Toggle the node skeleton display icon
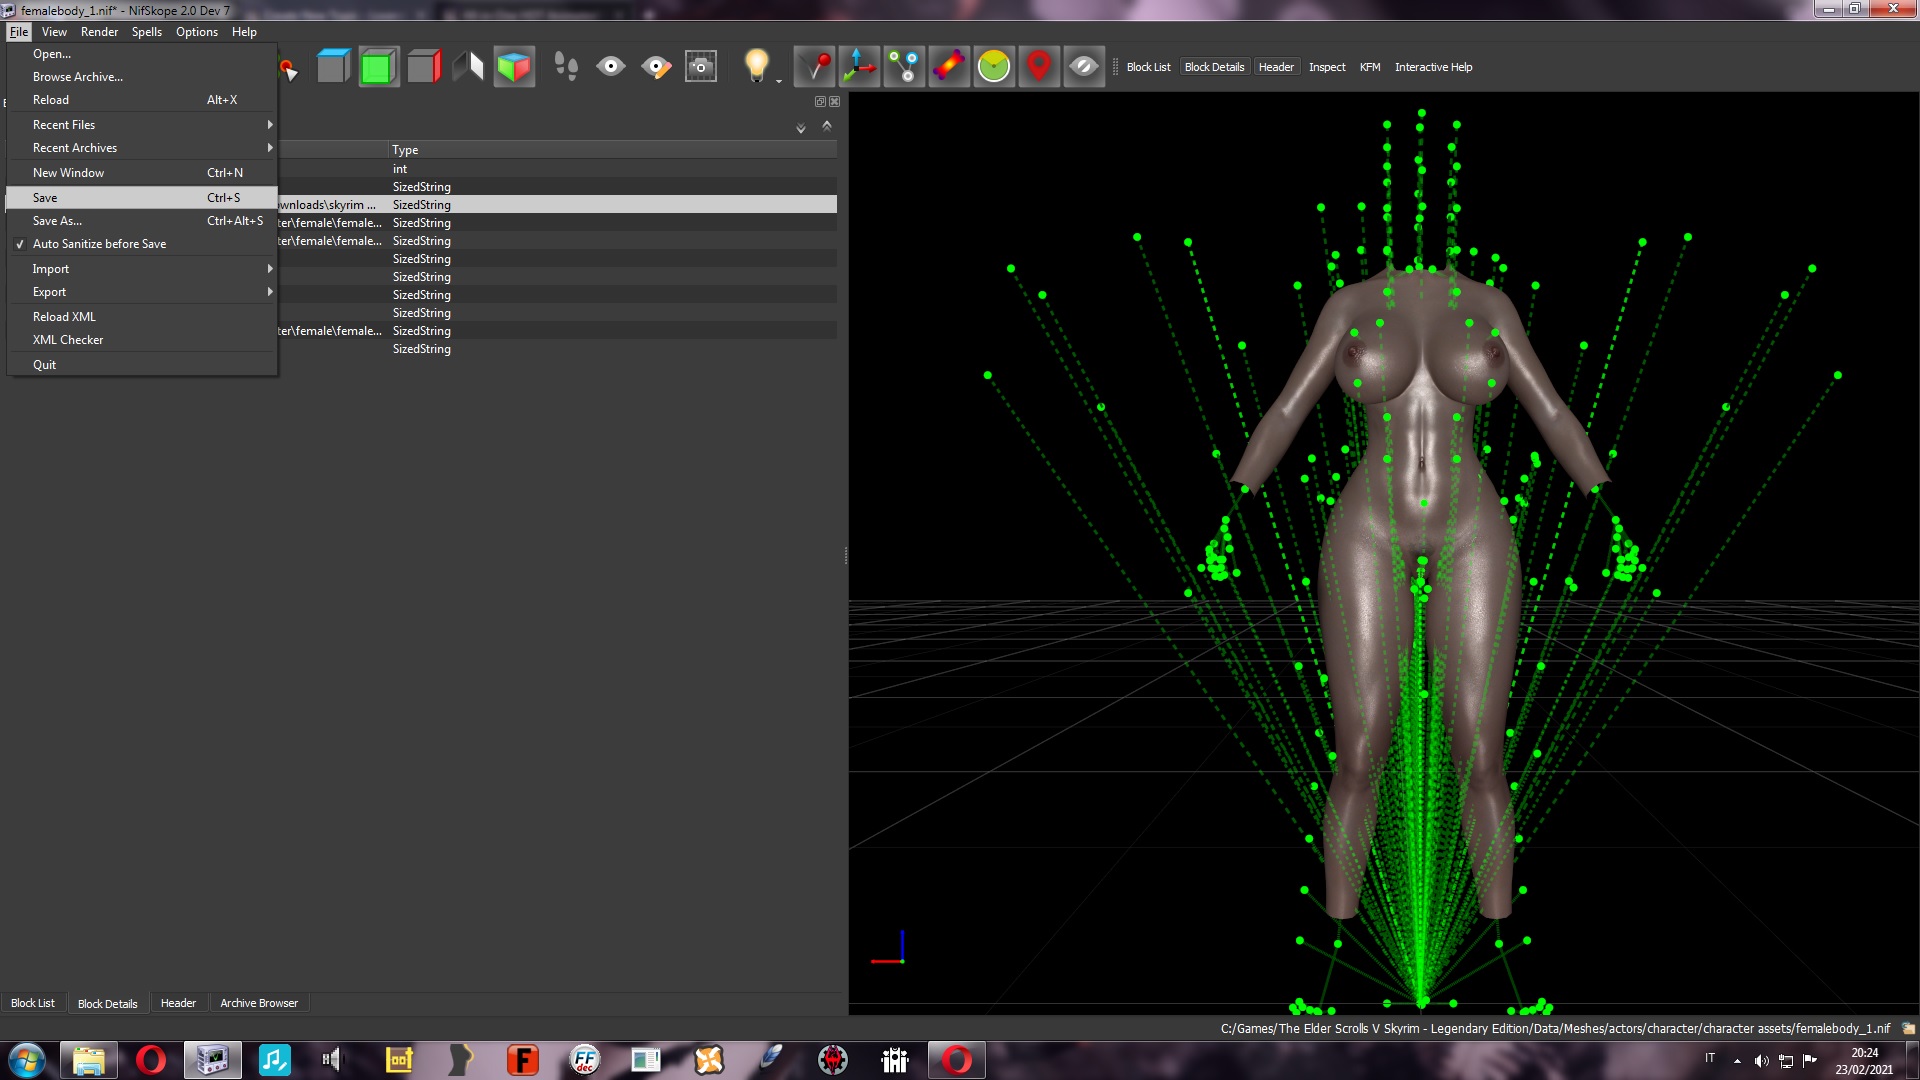This screenshot has height=1080, width=1920. (904, 67)
